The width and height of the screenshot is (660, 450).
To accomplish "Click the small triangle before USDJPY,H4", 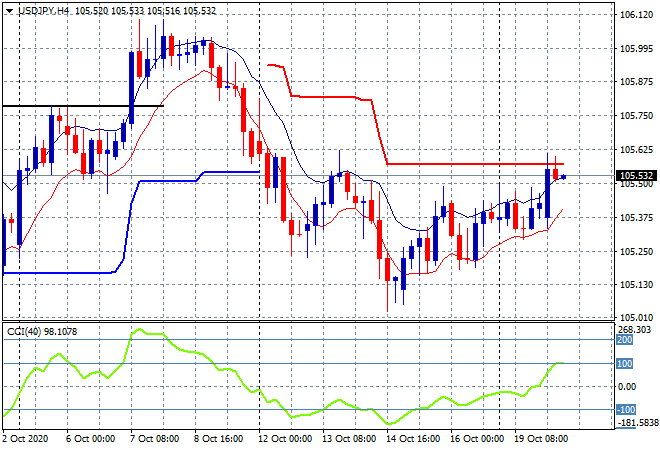I will pos(7,9).
